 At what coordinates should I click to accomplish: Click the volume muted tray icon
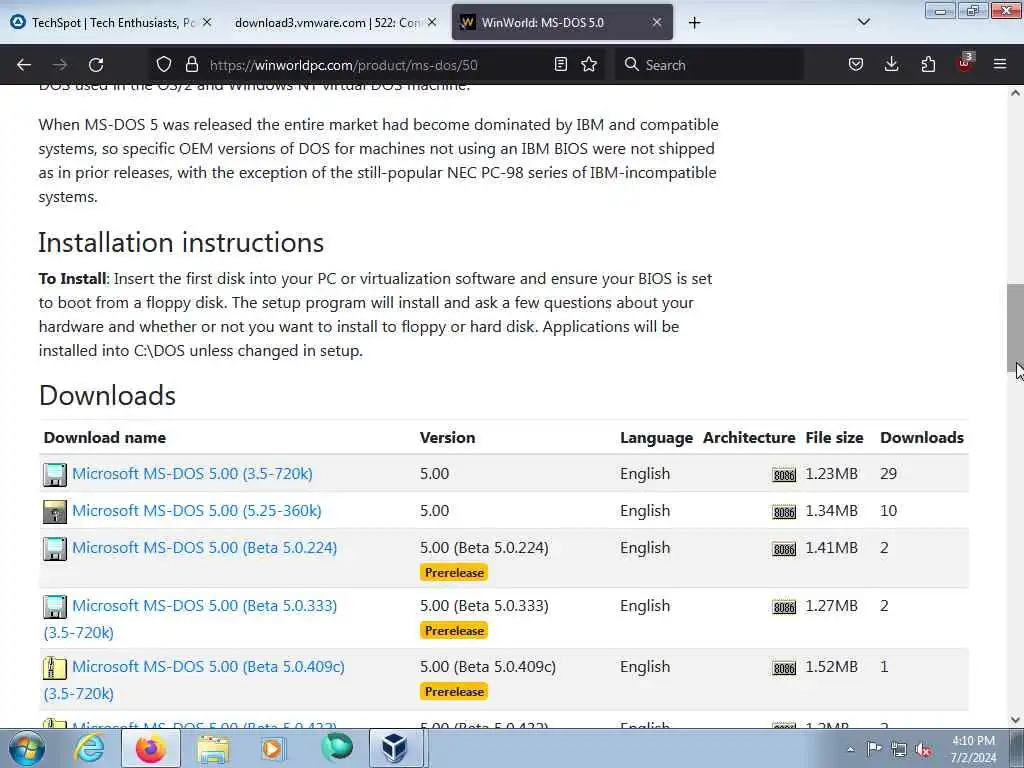(x=923, y=750)
